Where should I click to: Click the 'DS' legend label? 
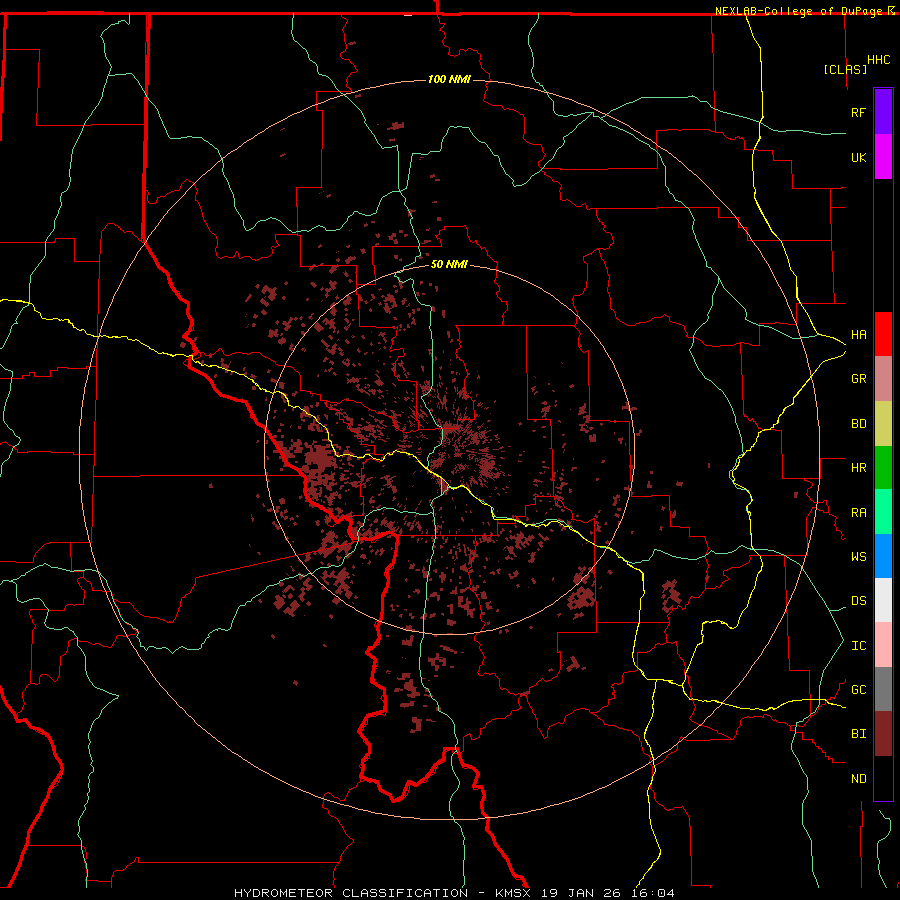pyautogui.click(x=858, y=601)
